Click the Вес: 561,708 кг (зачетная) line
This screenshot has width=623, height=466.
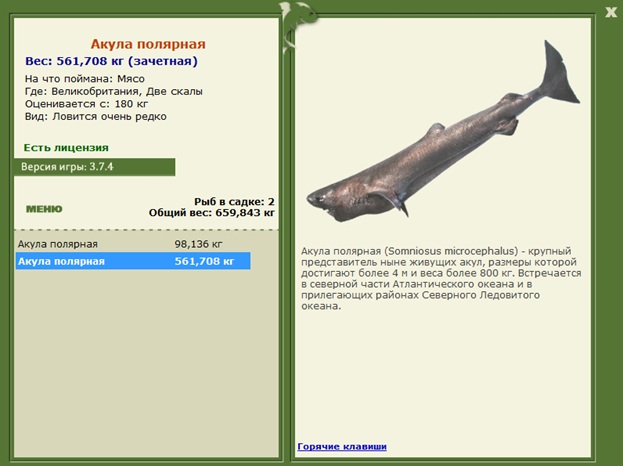pos(111,61)
